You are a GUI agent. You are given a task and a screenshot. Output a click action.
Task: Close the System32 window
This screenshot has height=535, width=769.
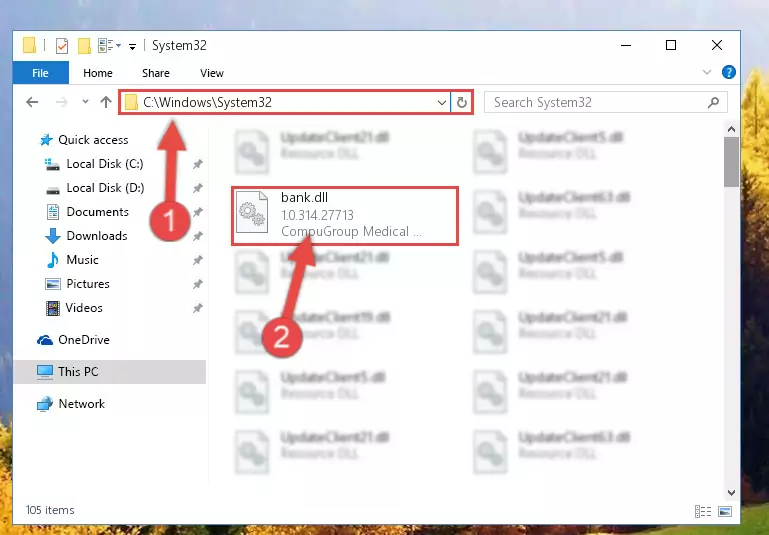tap(717, 46)
